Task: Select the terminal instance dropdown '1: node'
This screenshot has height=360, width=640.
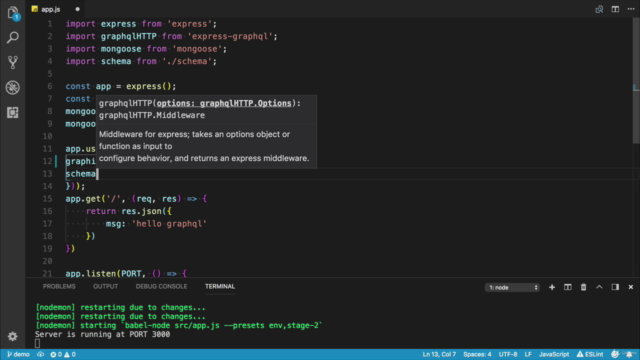Action: pyautogui.click(x=512, y=287)
